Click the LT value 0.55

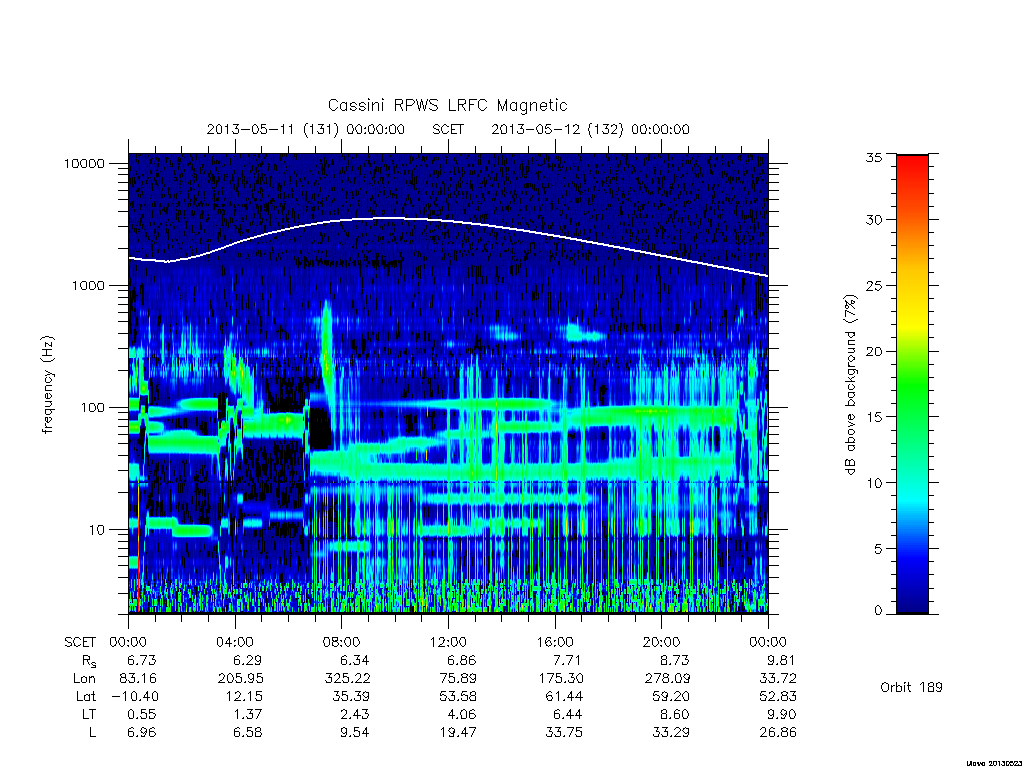point(141,714)
